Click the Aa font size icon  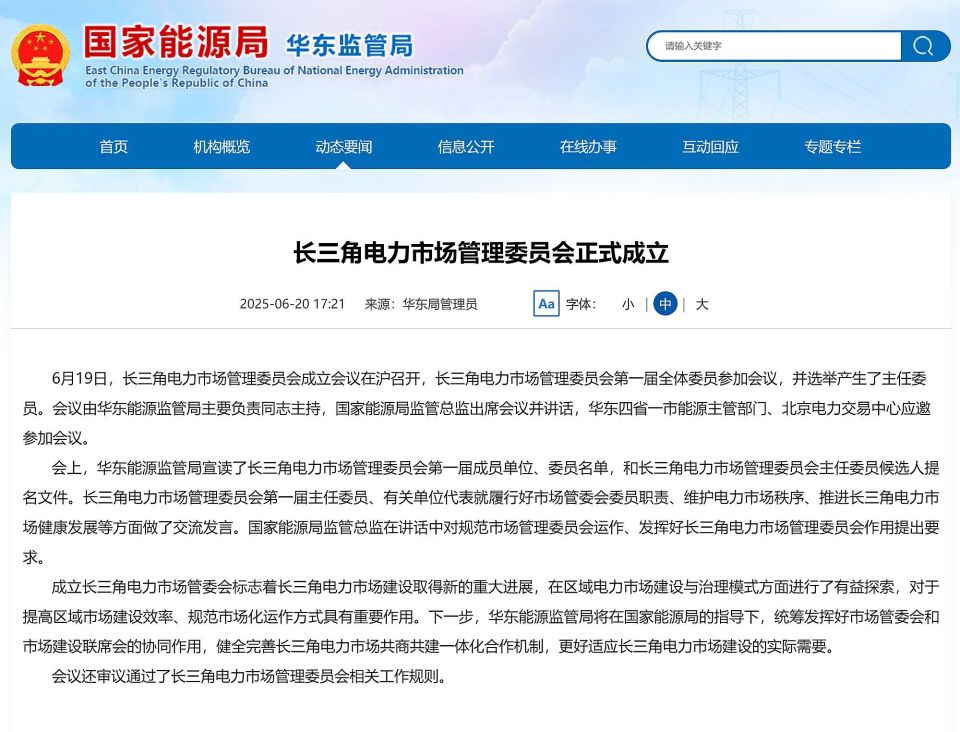pyautogui.click(x=546, y=304)
